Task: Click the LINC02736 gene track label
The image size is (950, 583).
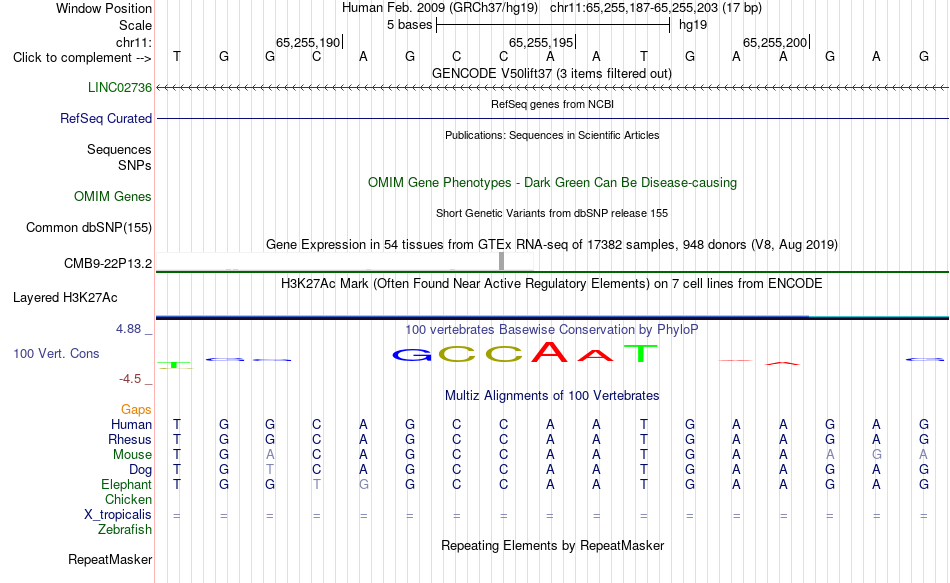Action: click(120, 87)
